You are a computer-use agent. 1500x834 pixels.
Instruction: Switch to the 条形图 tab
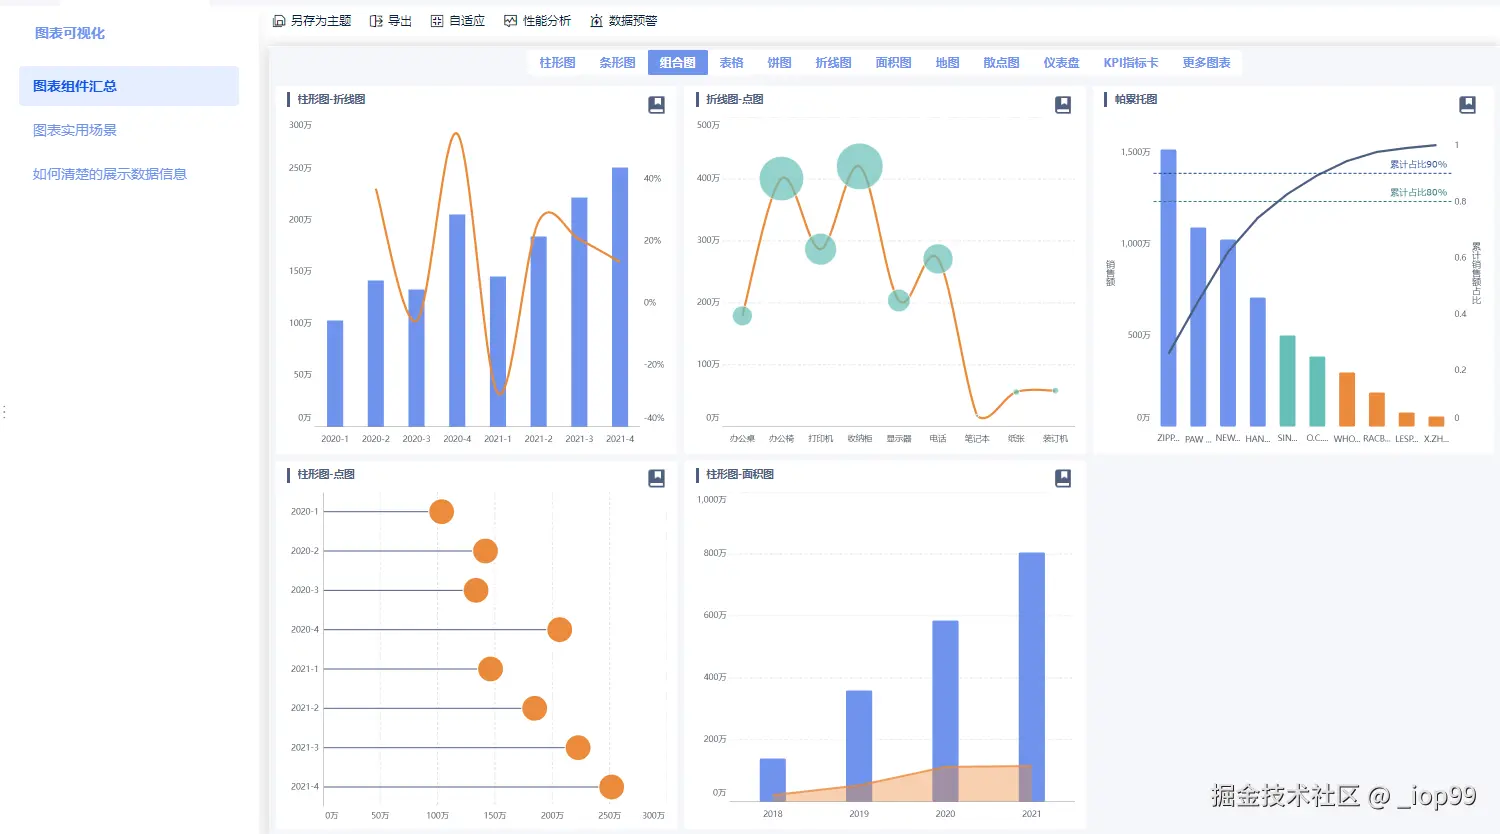pyautogui.click(x=618, y=62)
